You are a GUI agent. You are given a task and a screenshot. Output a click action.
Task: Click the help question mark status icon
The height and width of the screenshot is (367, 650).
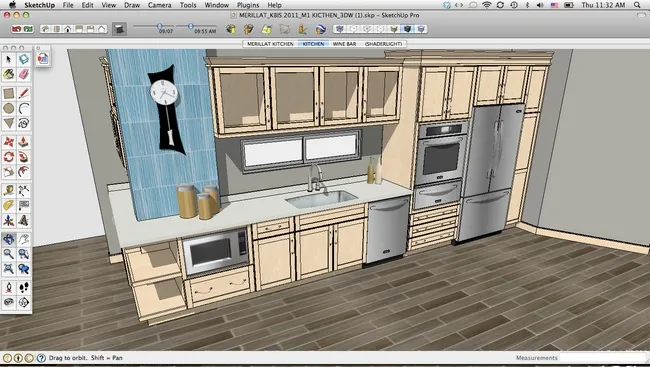[x=41, y=357]
